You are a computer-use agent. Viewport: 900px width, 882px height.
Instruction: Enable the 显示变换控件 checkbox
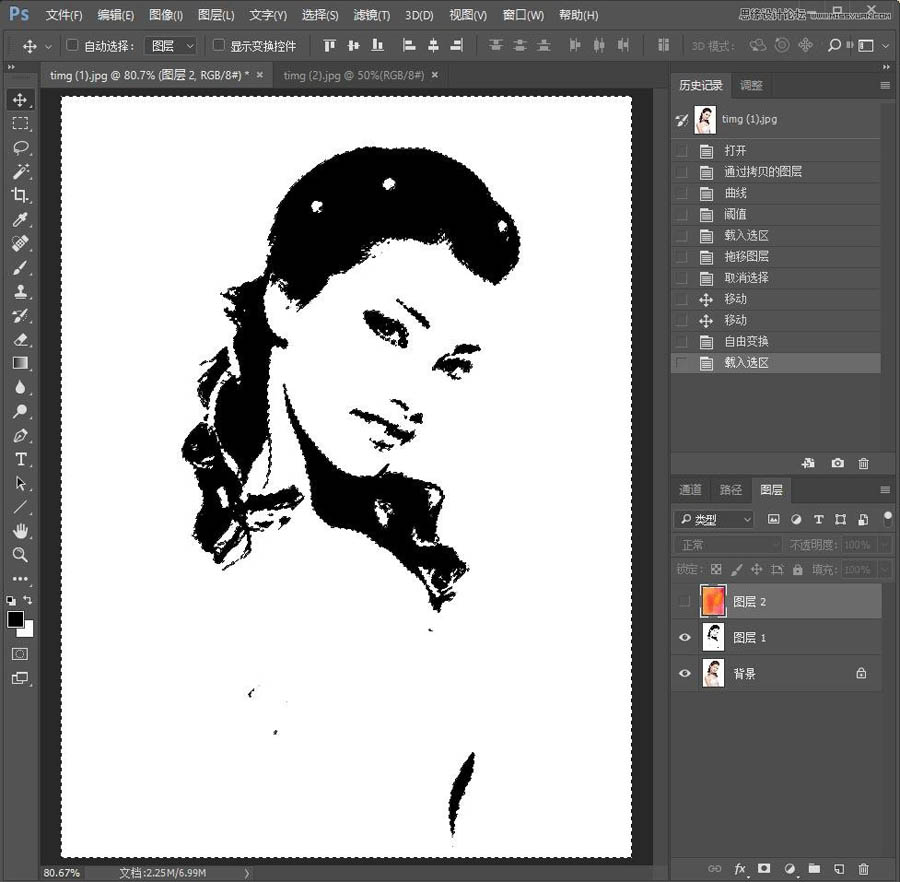[219, 46]
